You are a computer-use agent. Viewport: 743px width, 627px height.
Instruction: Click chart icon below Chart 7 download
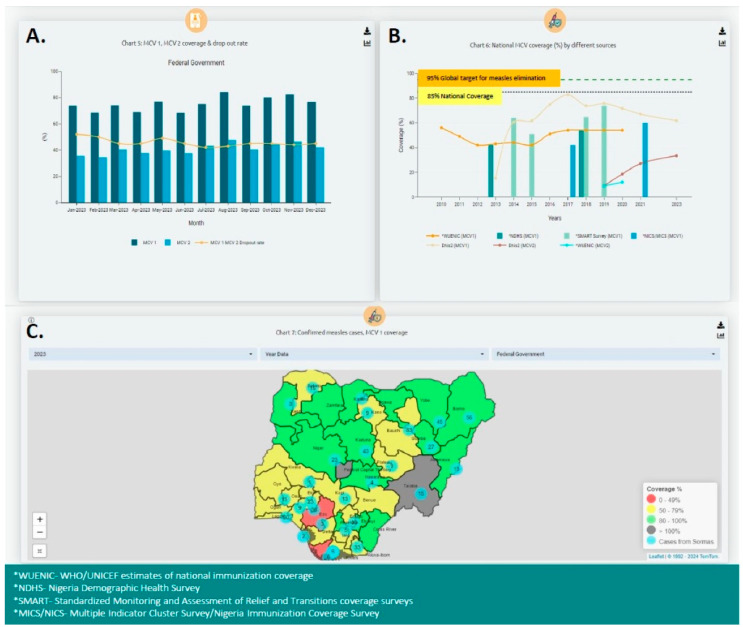click(x=720, y=336)
